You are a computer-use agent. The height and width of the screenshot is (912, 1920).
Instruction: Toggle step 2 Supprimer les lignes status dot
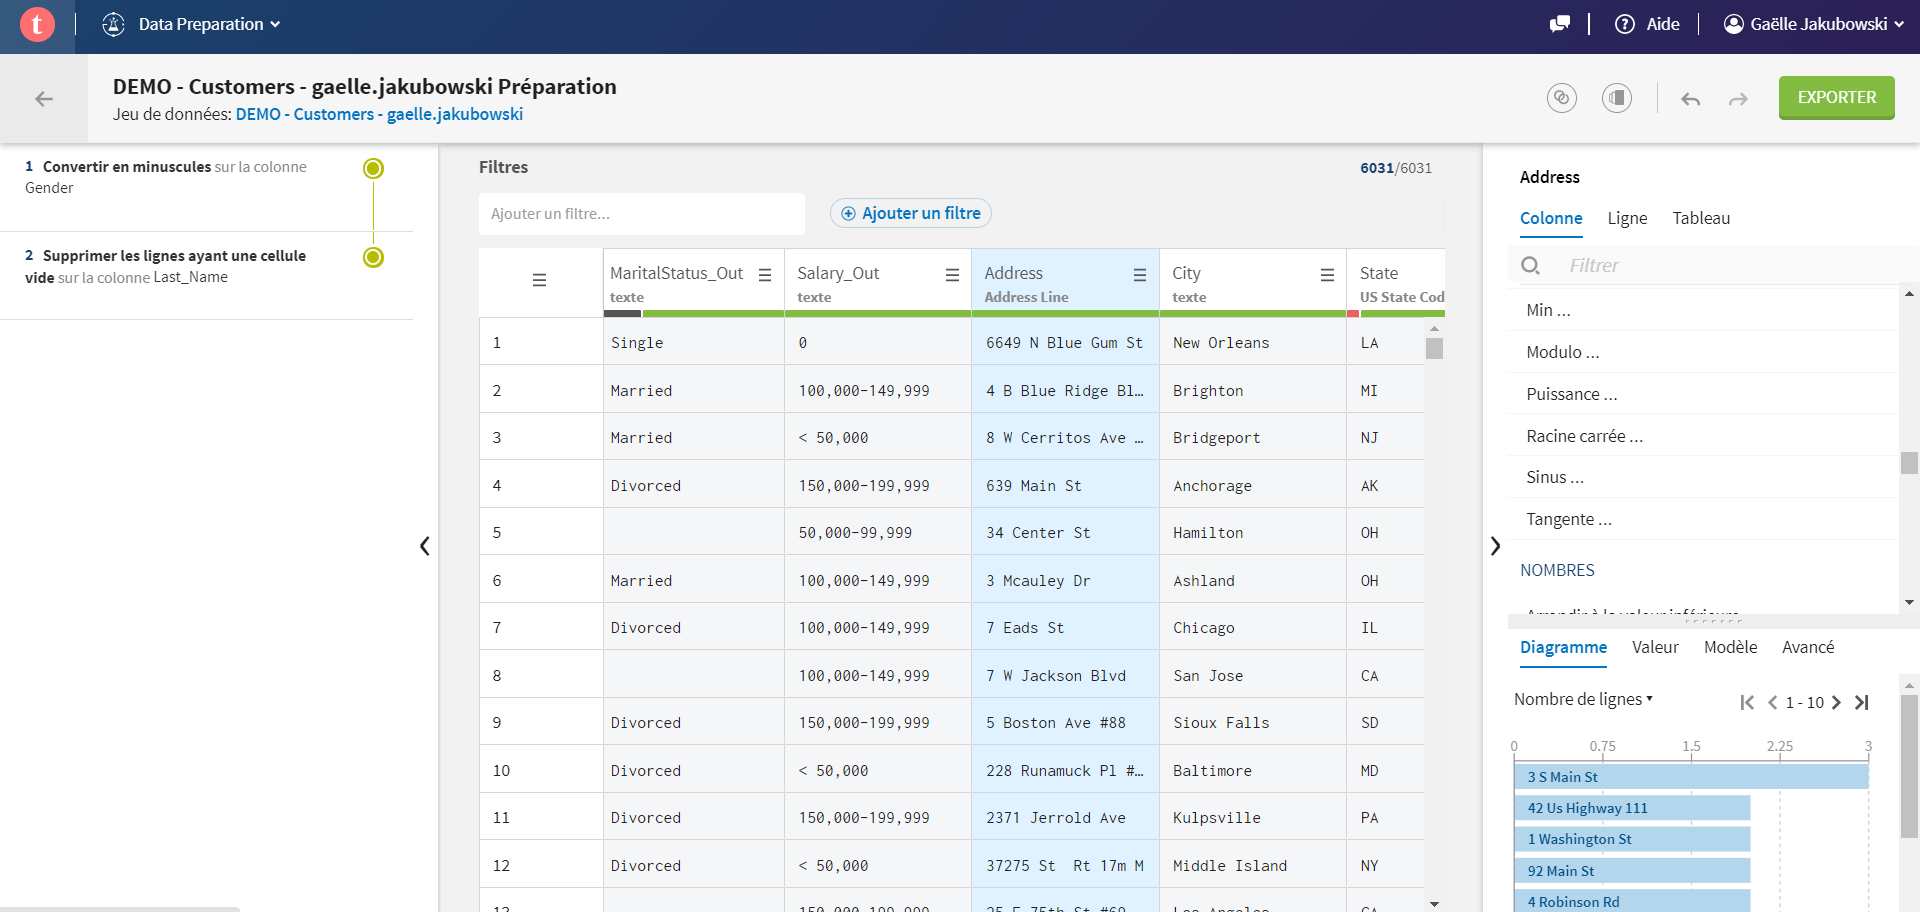tap(373, 257)
